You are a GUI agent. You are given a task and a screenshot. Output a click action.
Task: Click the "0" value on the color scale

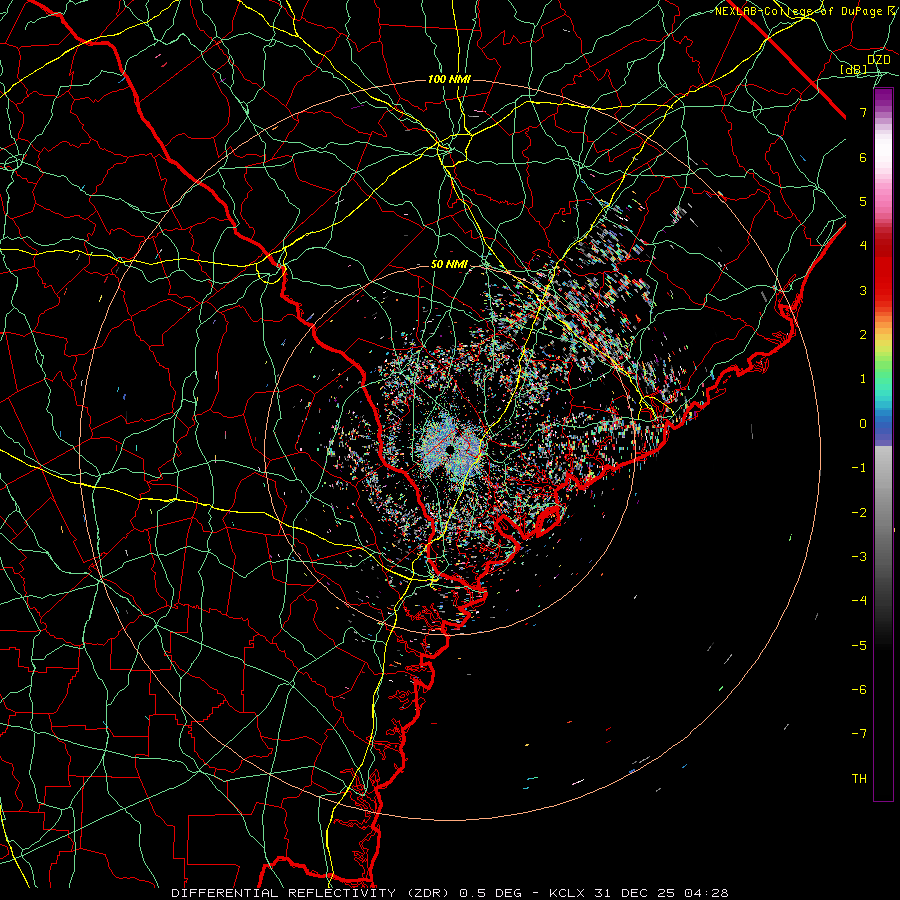pyautogui.click(x=863, y=424)
